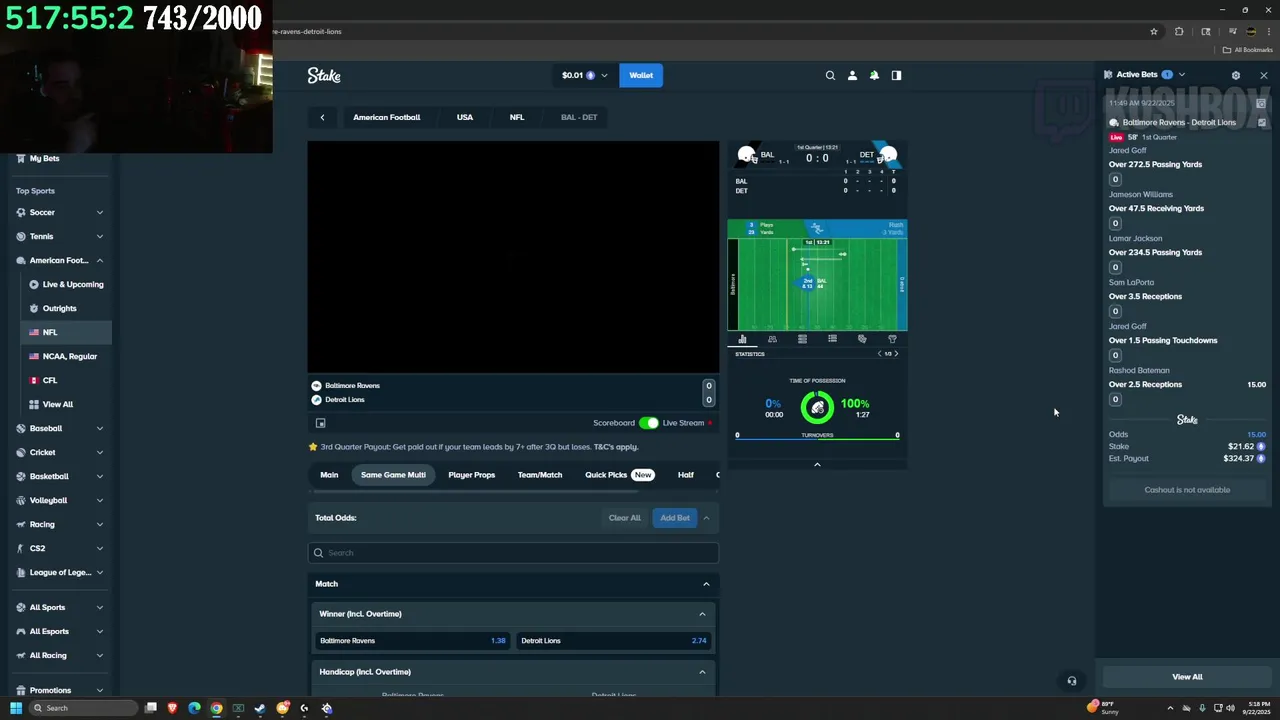
Task: Select the standings table icon in match tracker
Action: (x=802, y=339)
